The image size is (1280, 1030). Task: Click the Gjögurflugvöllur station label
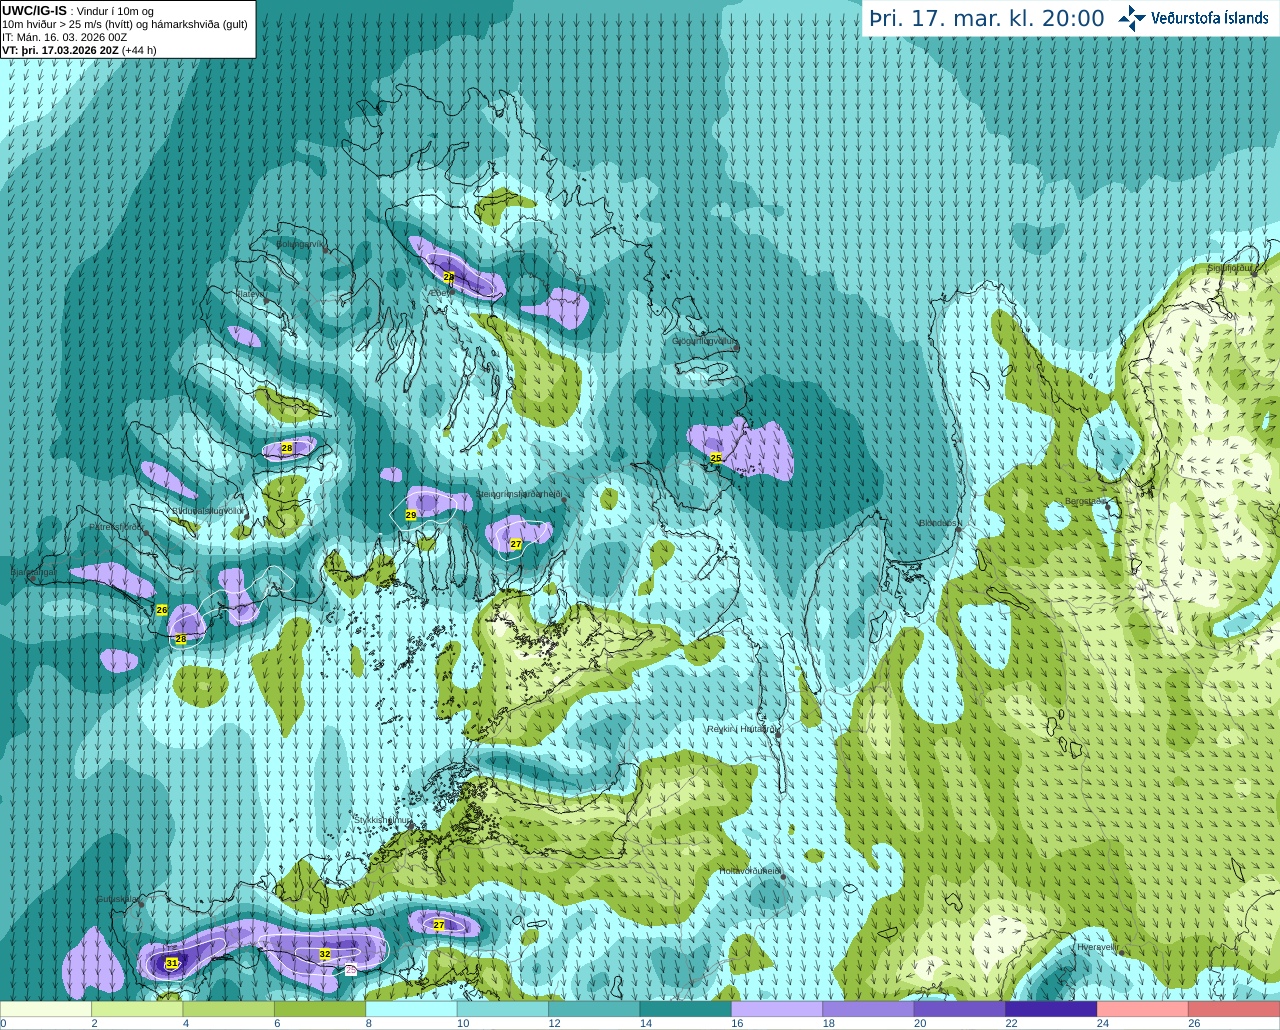click(705, 341)
